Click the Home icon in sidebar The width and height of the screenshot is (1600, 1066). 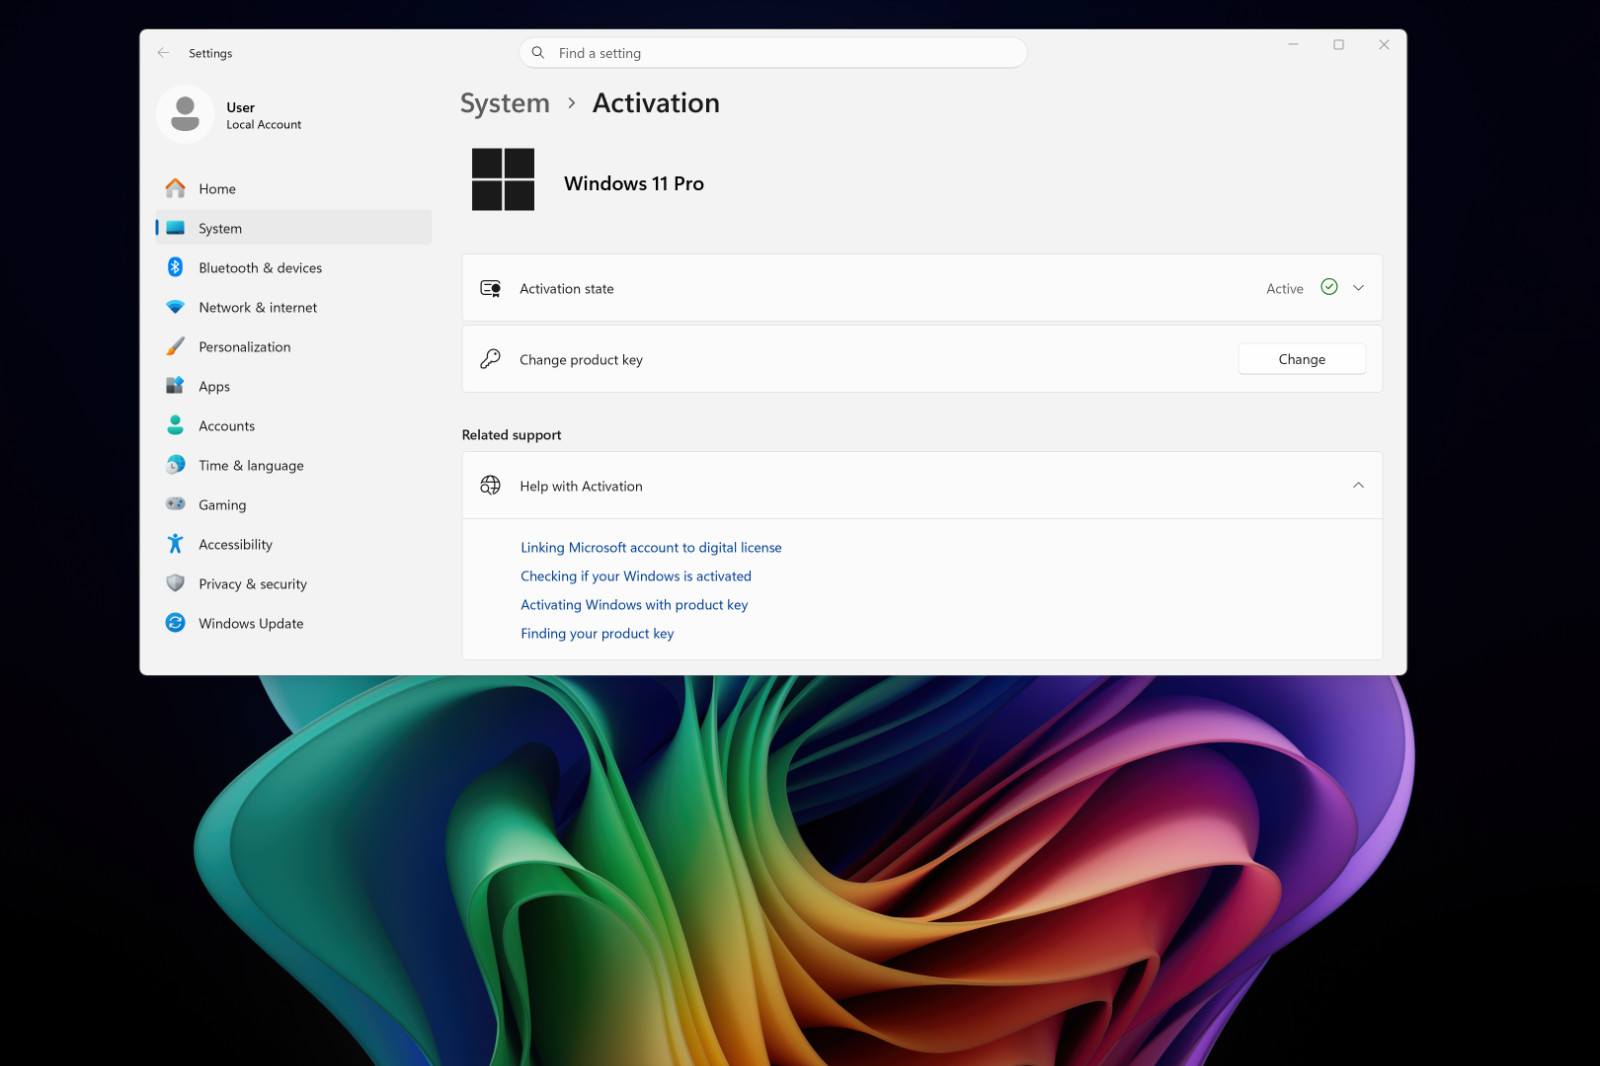coord(175,188)
